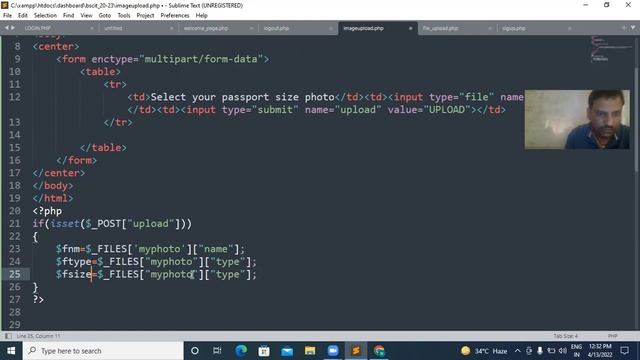Open Cortana circle icon
The image size is (640, 360).
[195, 351]
